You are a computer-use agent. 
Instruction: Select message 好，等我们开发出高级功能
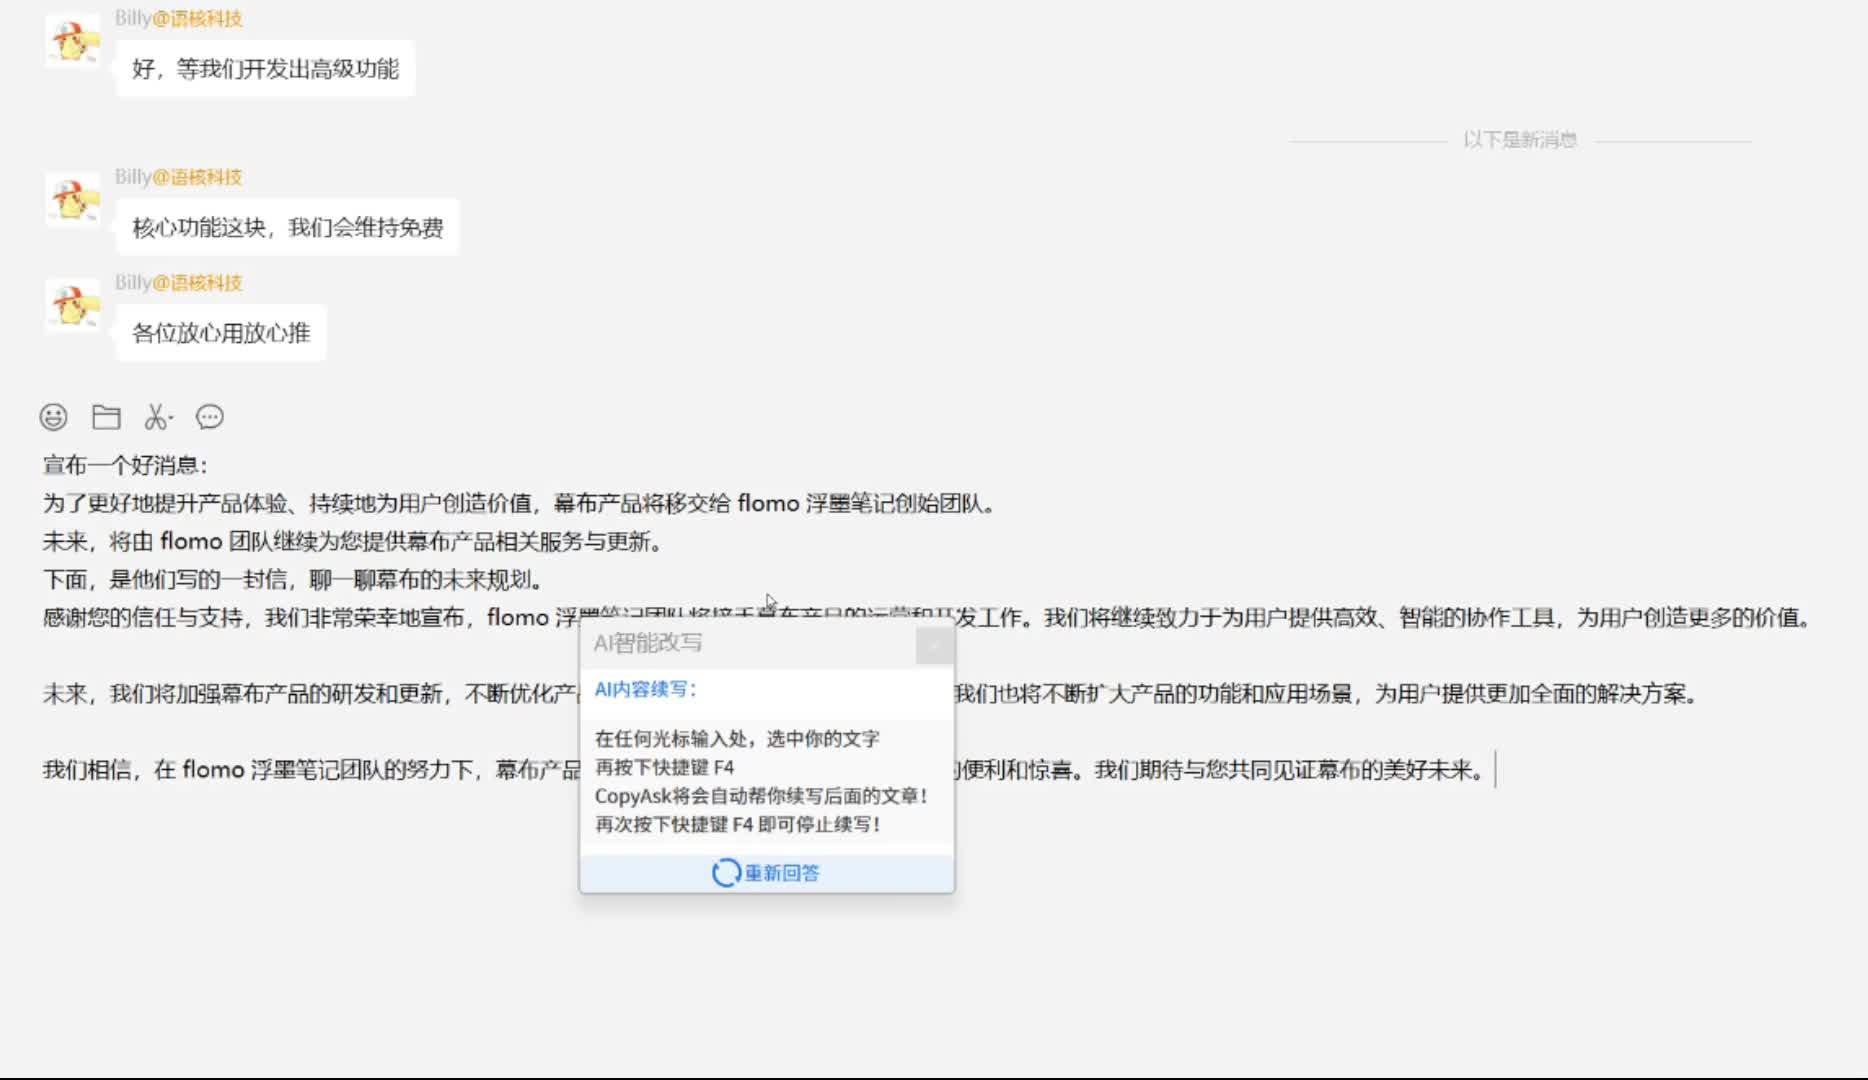click(265, 69)
